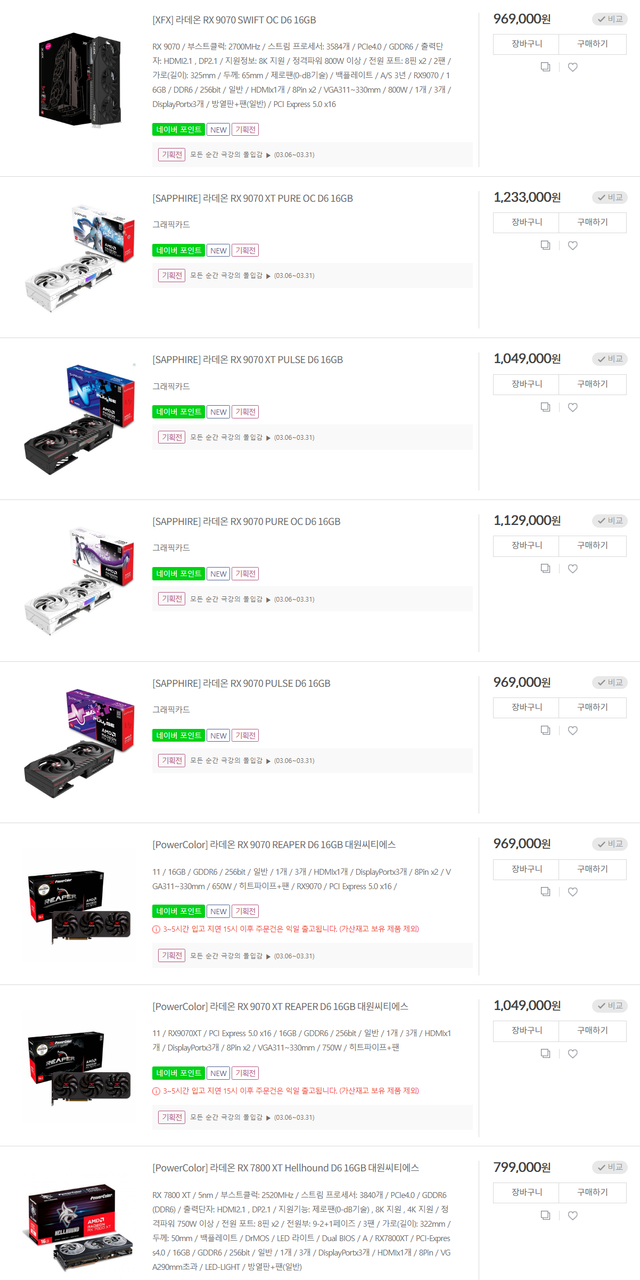
Task: Open SAPPHIRE RX 9070 PURE OC D6 16GB title link
Action: pos(247,522)
